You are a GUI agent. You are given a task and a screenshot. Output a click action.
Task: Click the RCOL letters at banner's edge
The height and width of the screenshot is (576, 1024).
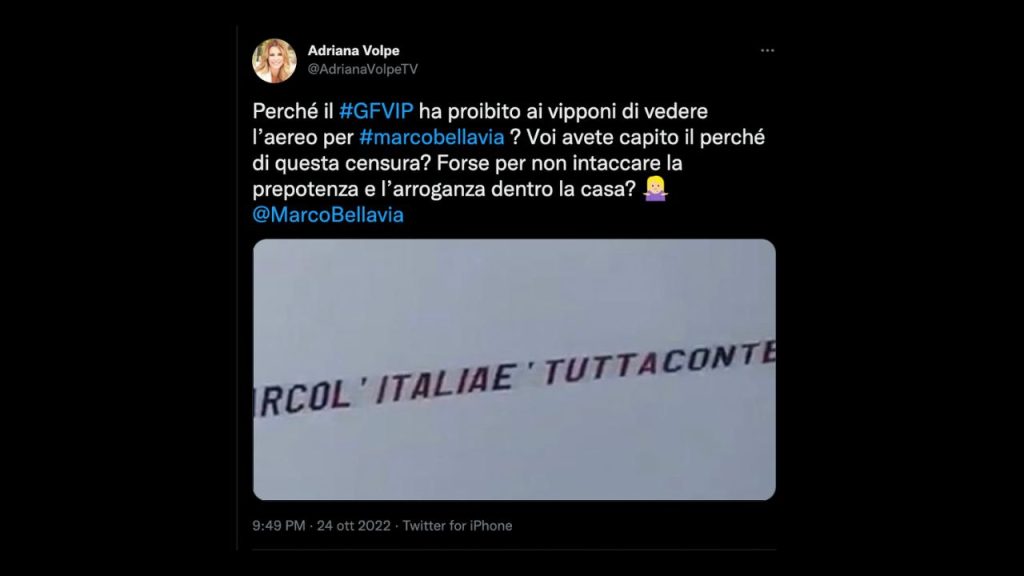point(302,399)
